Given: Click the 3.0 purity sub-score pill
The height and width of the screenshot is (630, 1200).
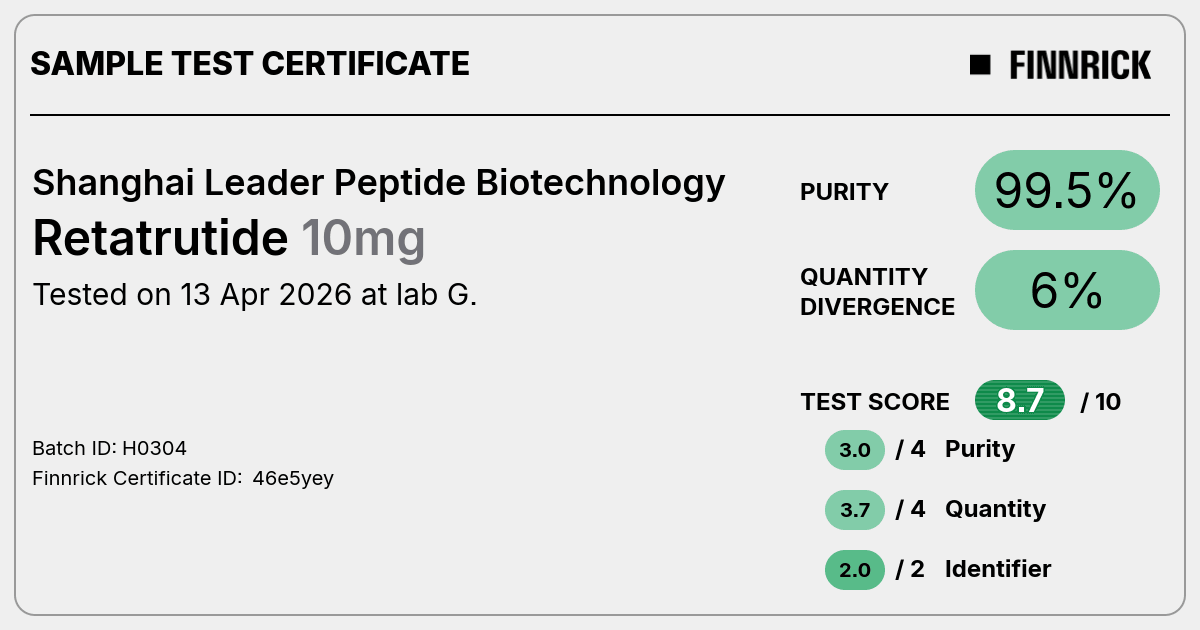Looking at the screenshot, I should click(x=855, y=450).
